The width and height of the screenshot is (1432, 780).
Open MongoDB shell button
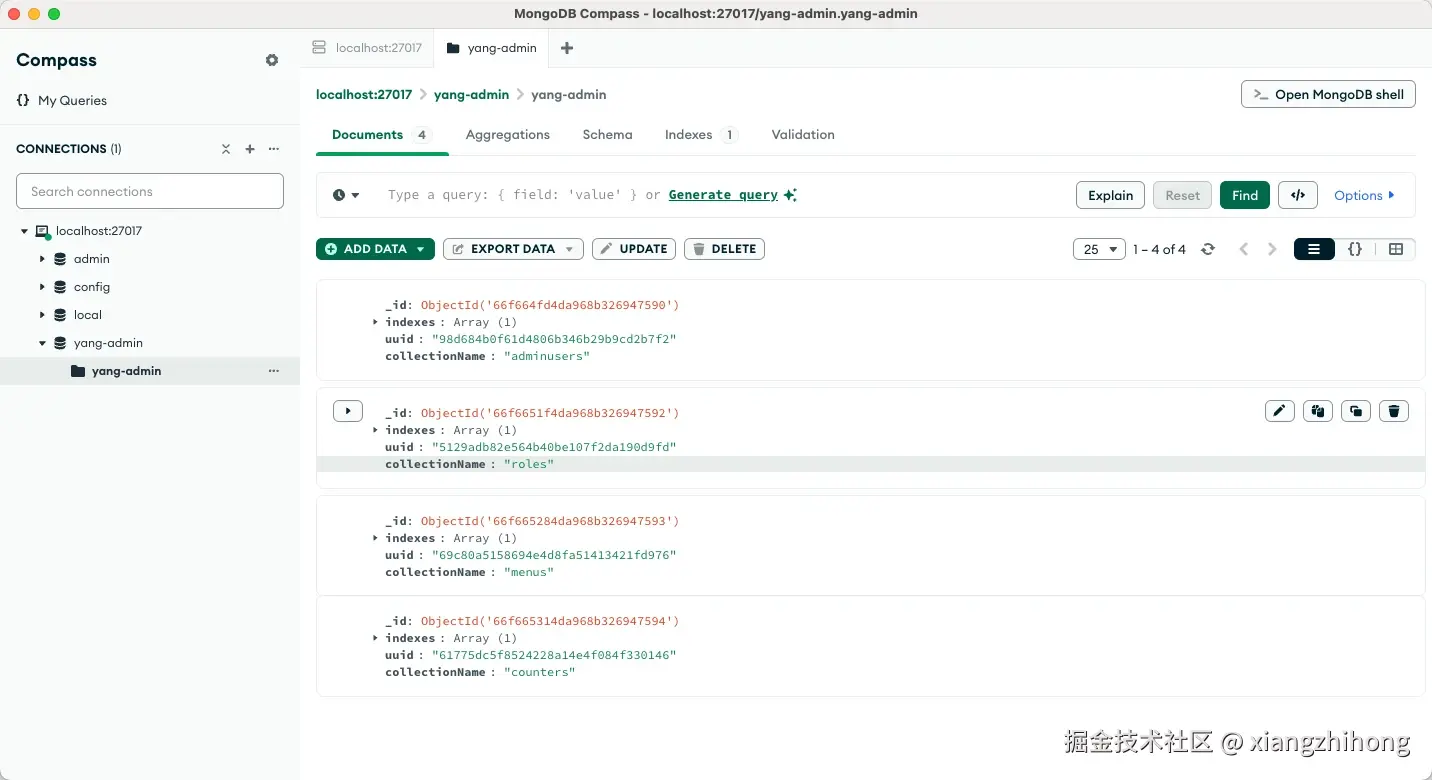(1328, 94)
